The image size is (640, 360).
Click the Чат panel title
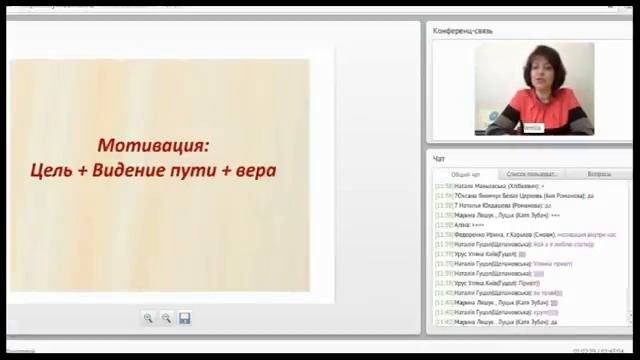439,159
